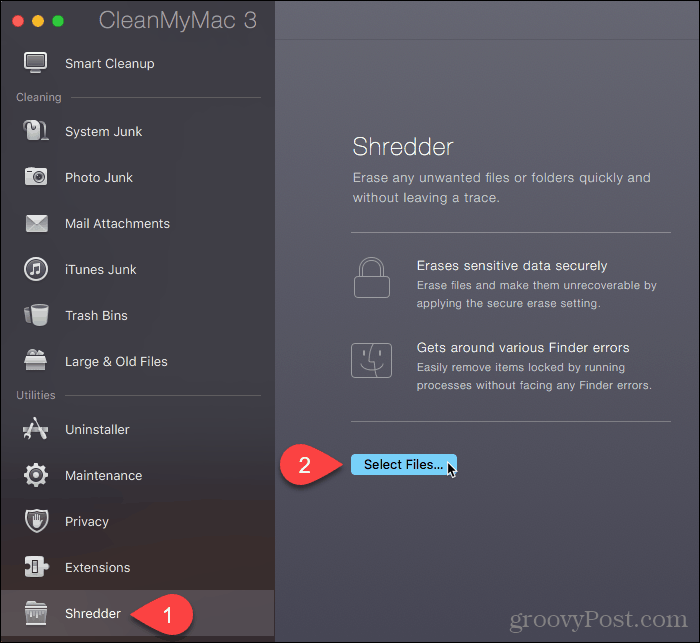The width and height of the screenshot is (700, 643).
Task: Open the Privacy utility
Action: click(x=87, y=521)
